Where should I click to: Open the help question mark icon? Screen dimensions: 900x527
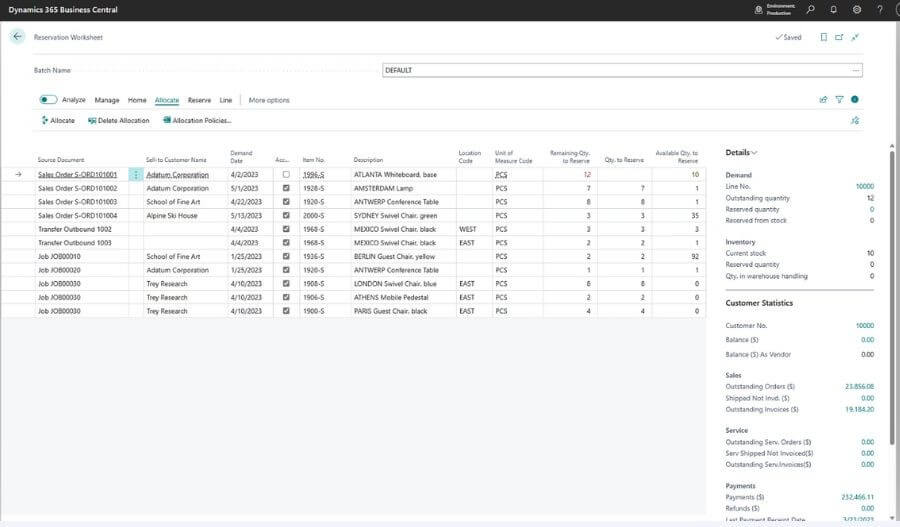click(880, 10)
